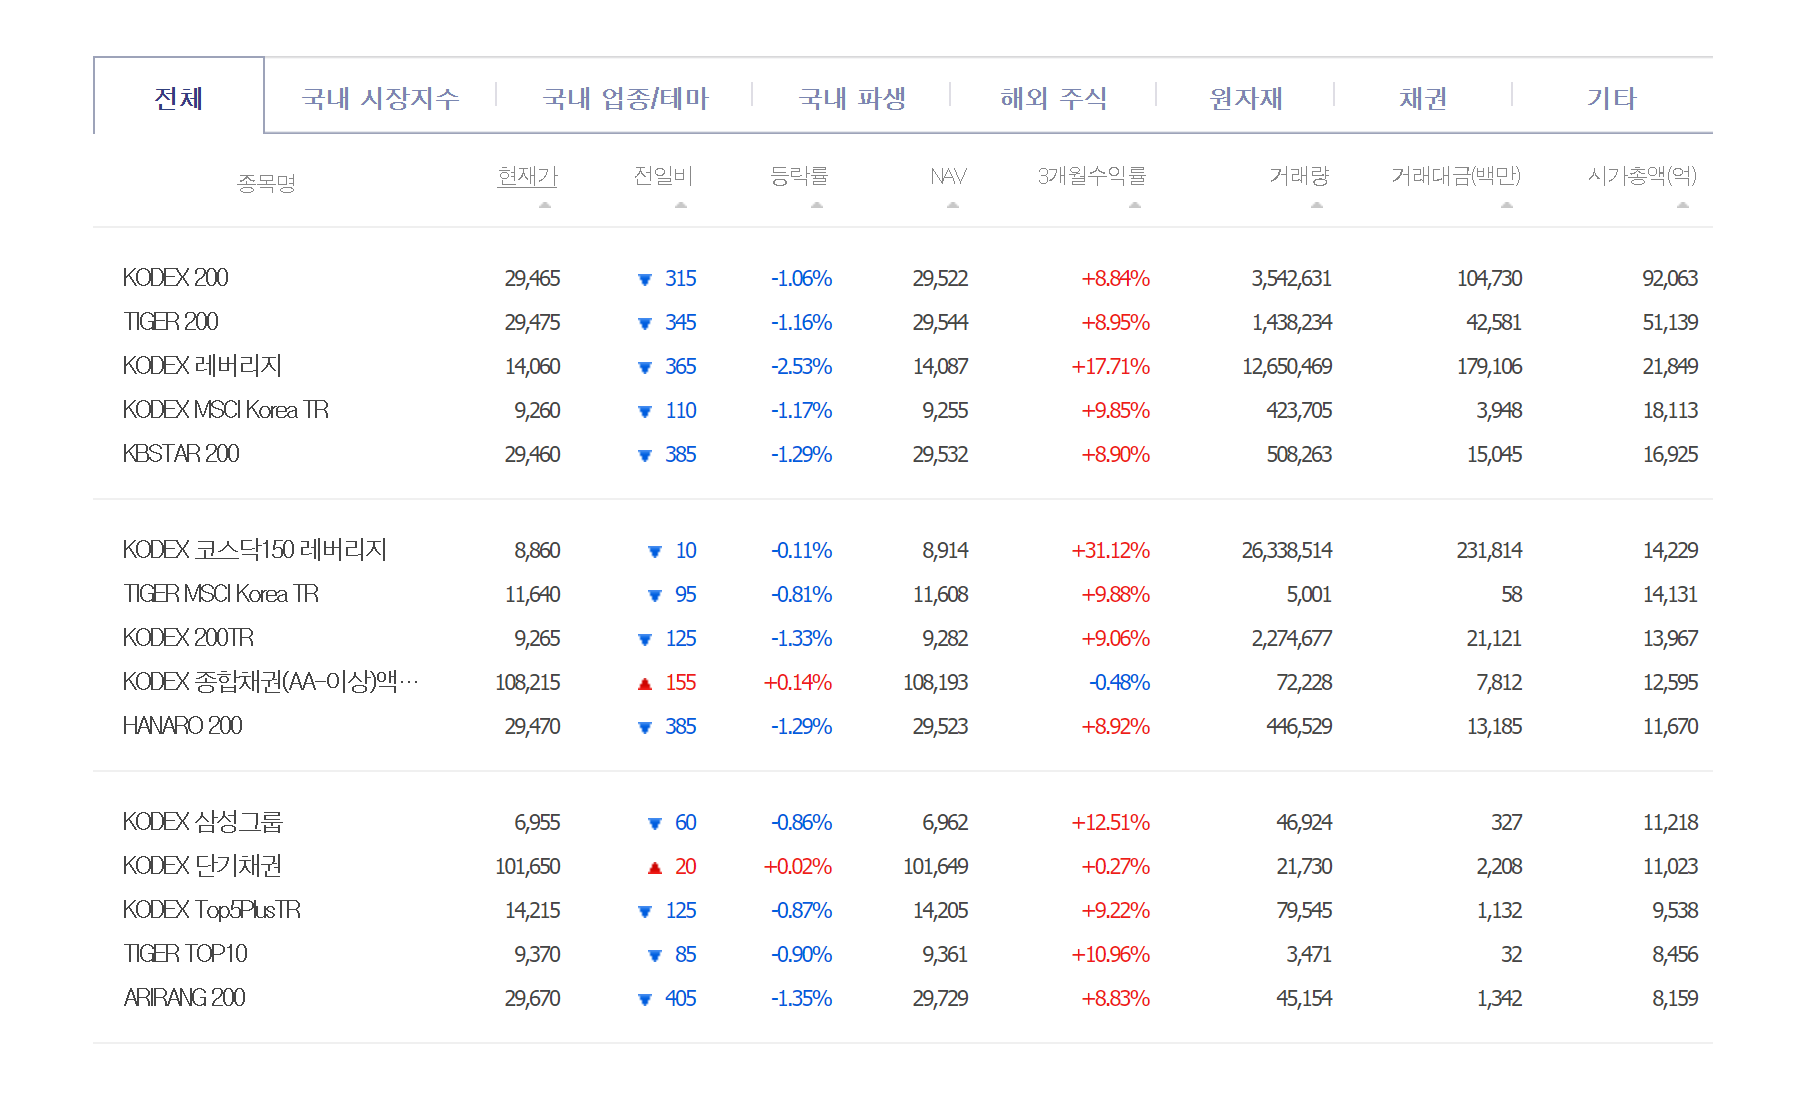The width and height of the screenshot is (1806, 1105).
Task: Sort the table by 등락률 header
Action: click(x=799, y=176)
